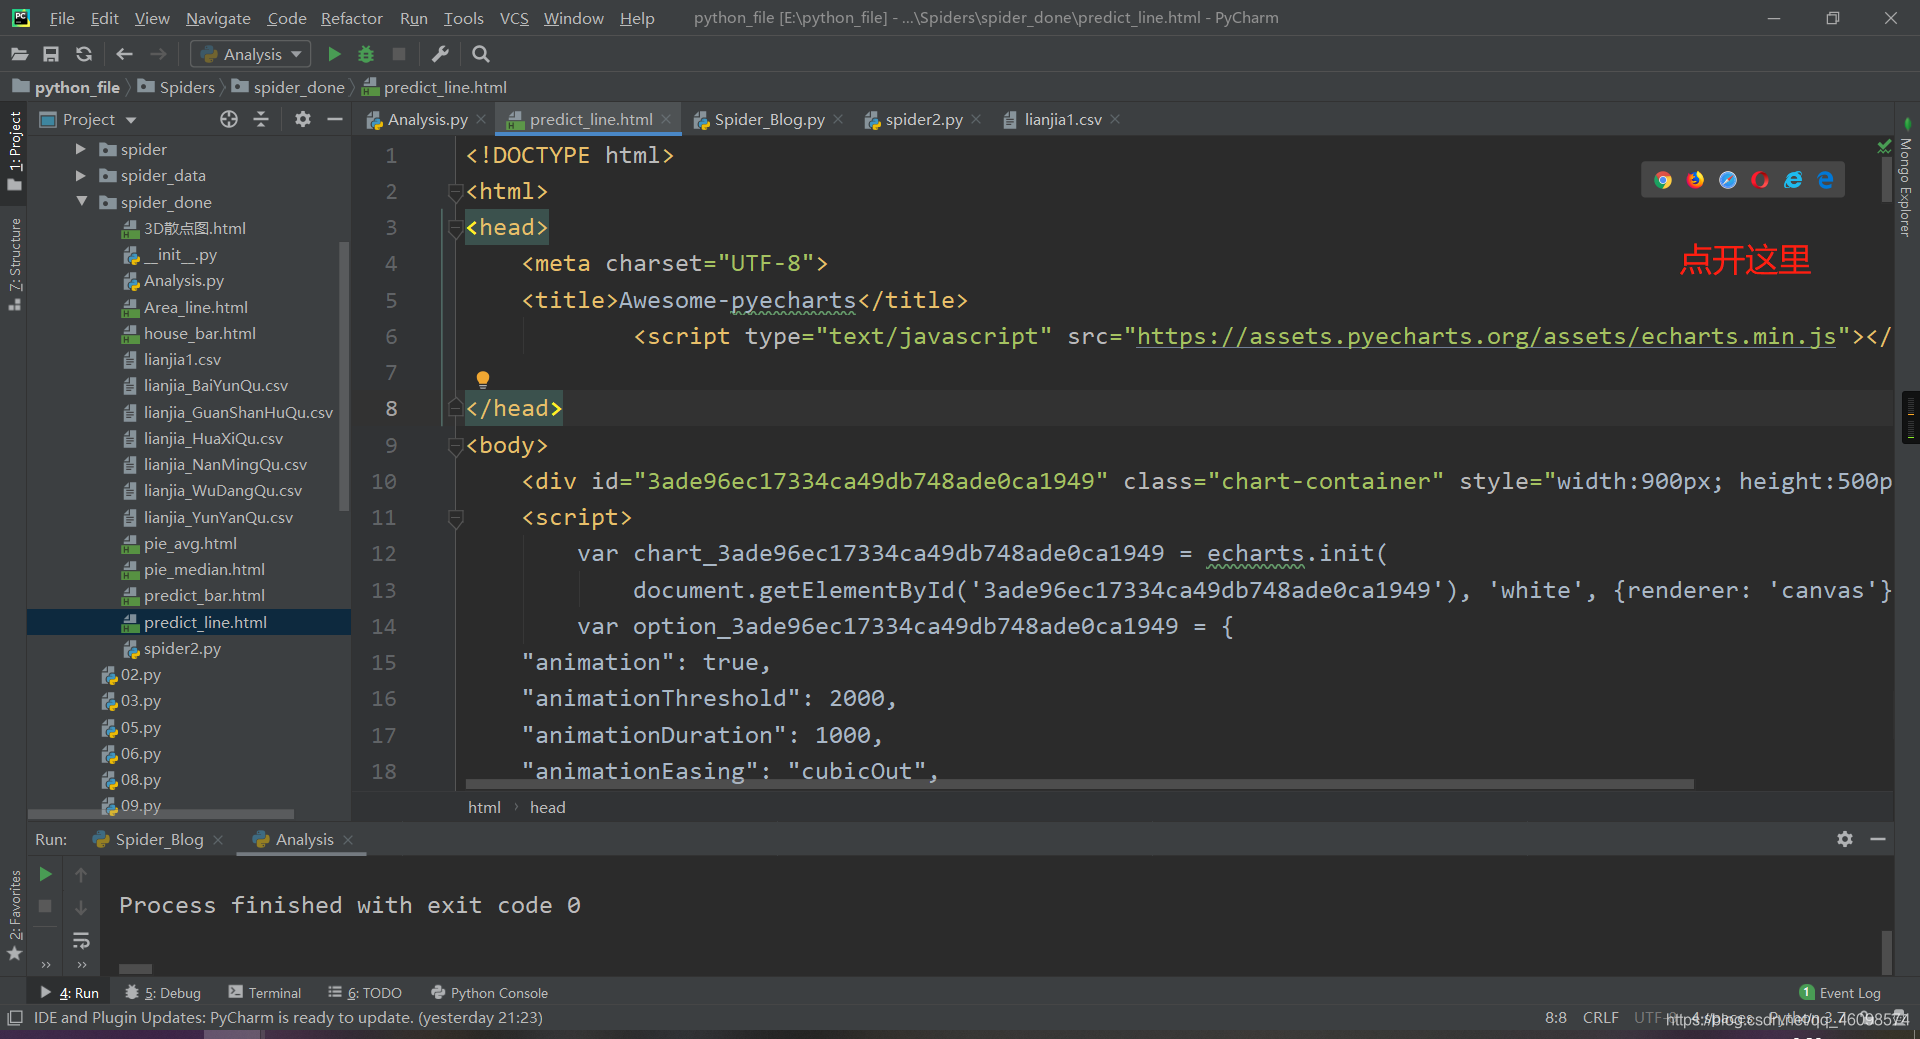
Task: Open the Event Log
Action: coord(1840,993)
